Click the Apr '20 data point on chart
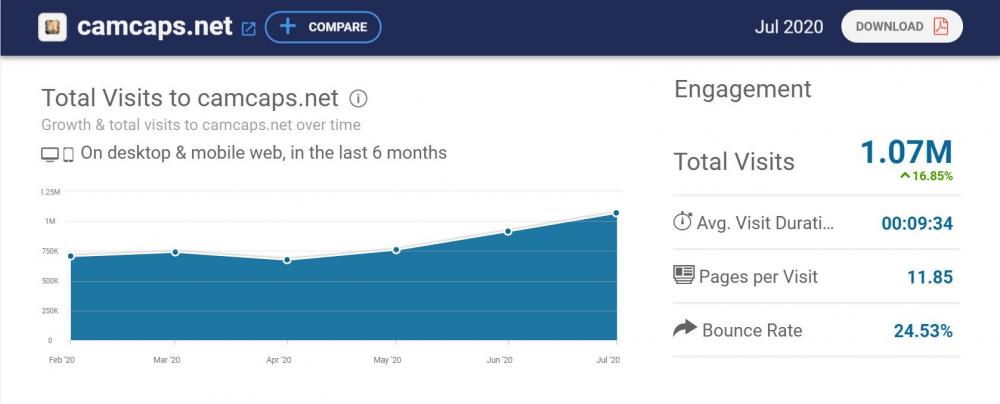1000x404 pixels. [x=287, y=260]
